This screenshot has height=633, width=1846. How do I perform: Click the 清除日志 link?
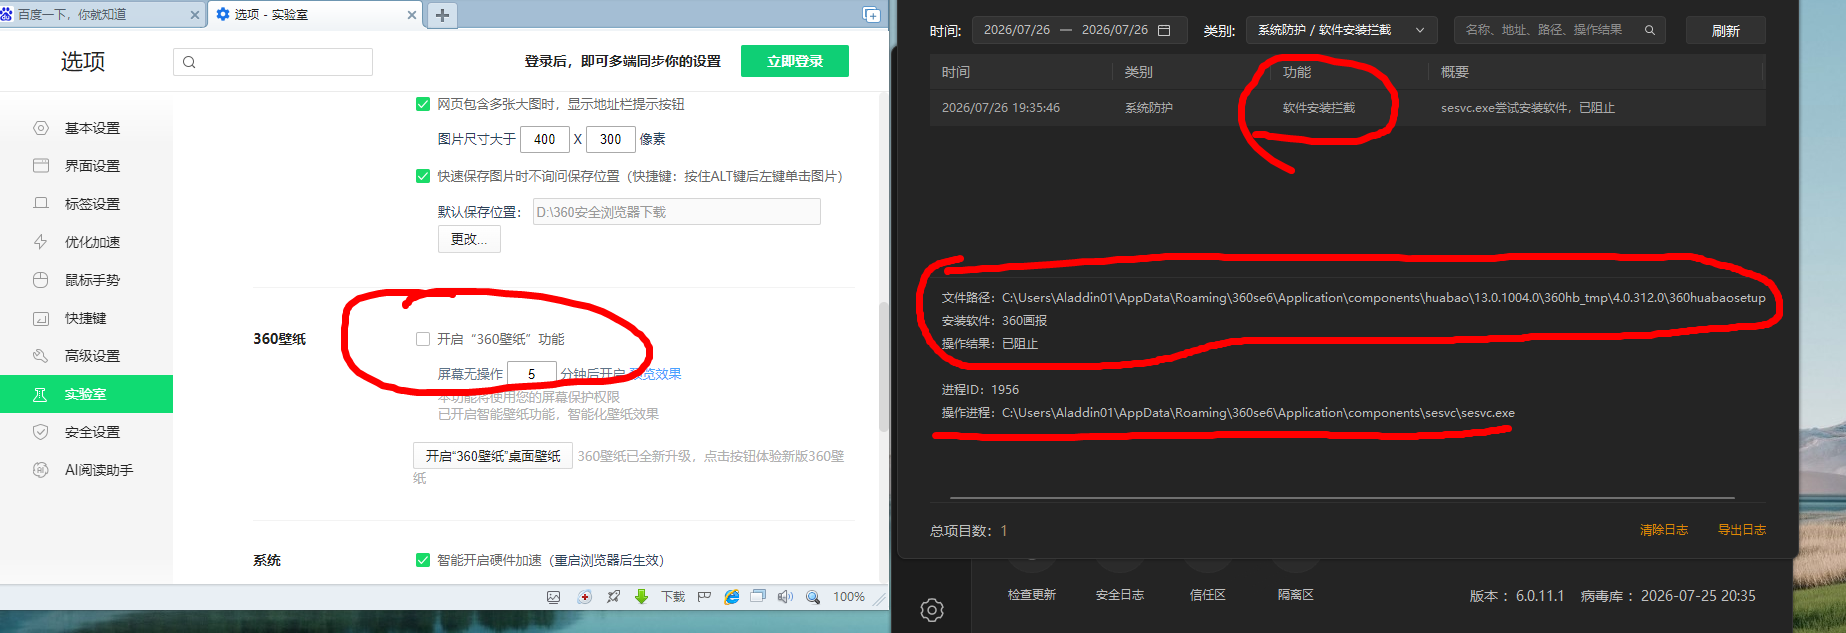pos(1664,530)
